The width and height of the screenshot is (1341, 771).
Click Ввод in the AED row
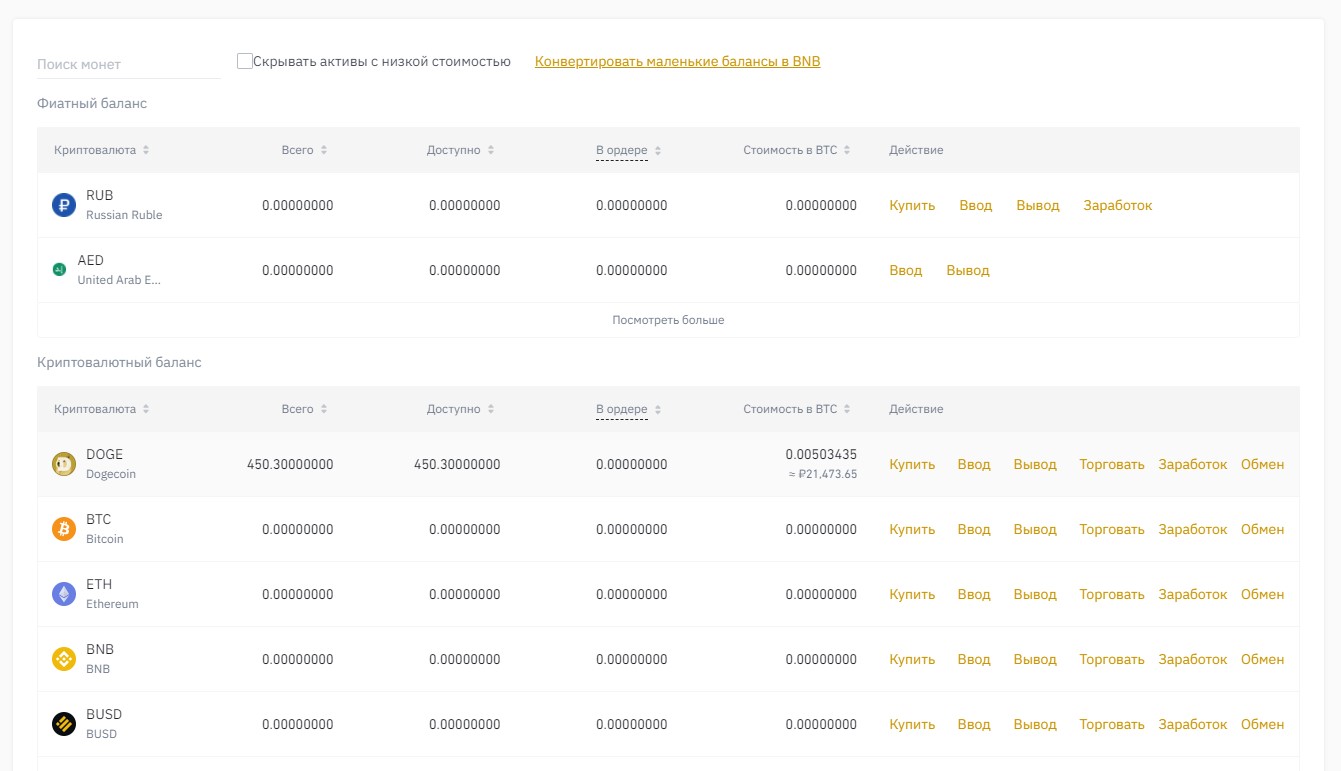pyautogui.click(x=906, y=270)
